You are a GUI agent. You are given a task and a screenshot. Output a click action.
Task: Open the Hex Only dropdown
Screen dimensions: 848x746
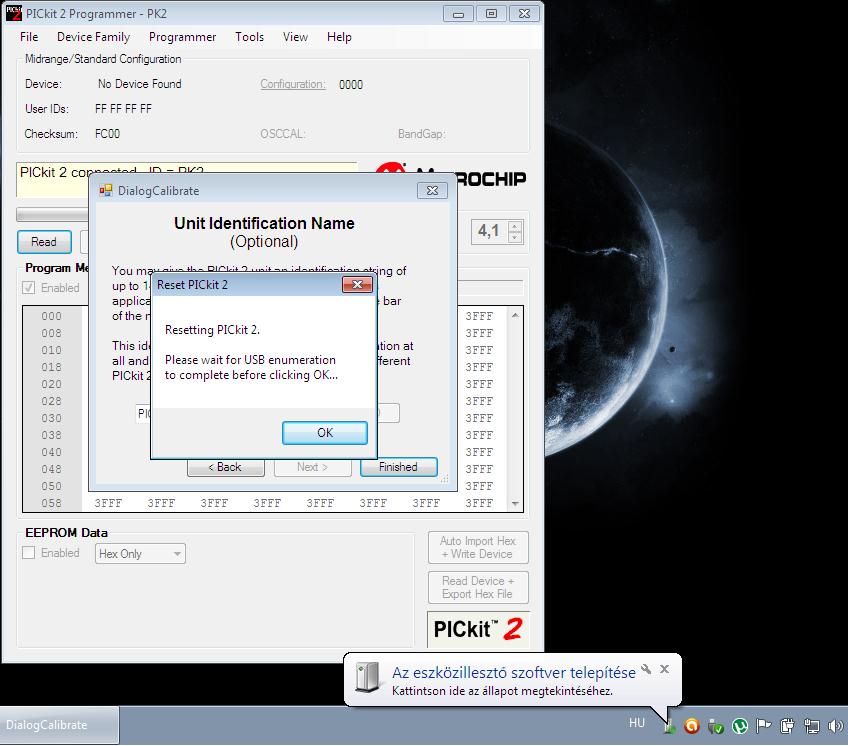(140, 553)
